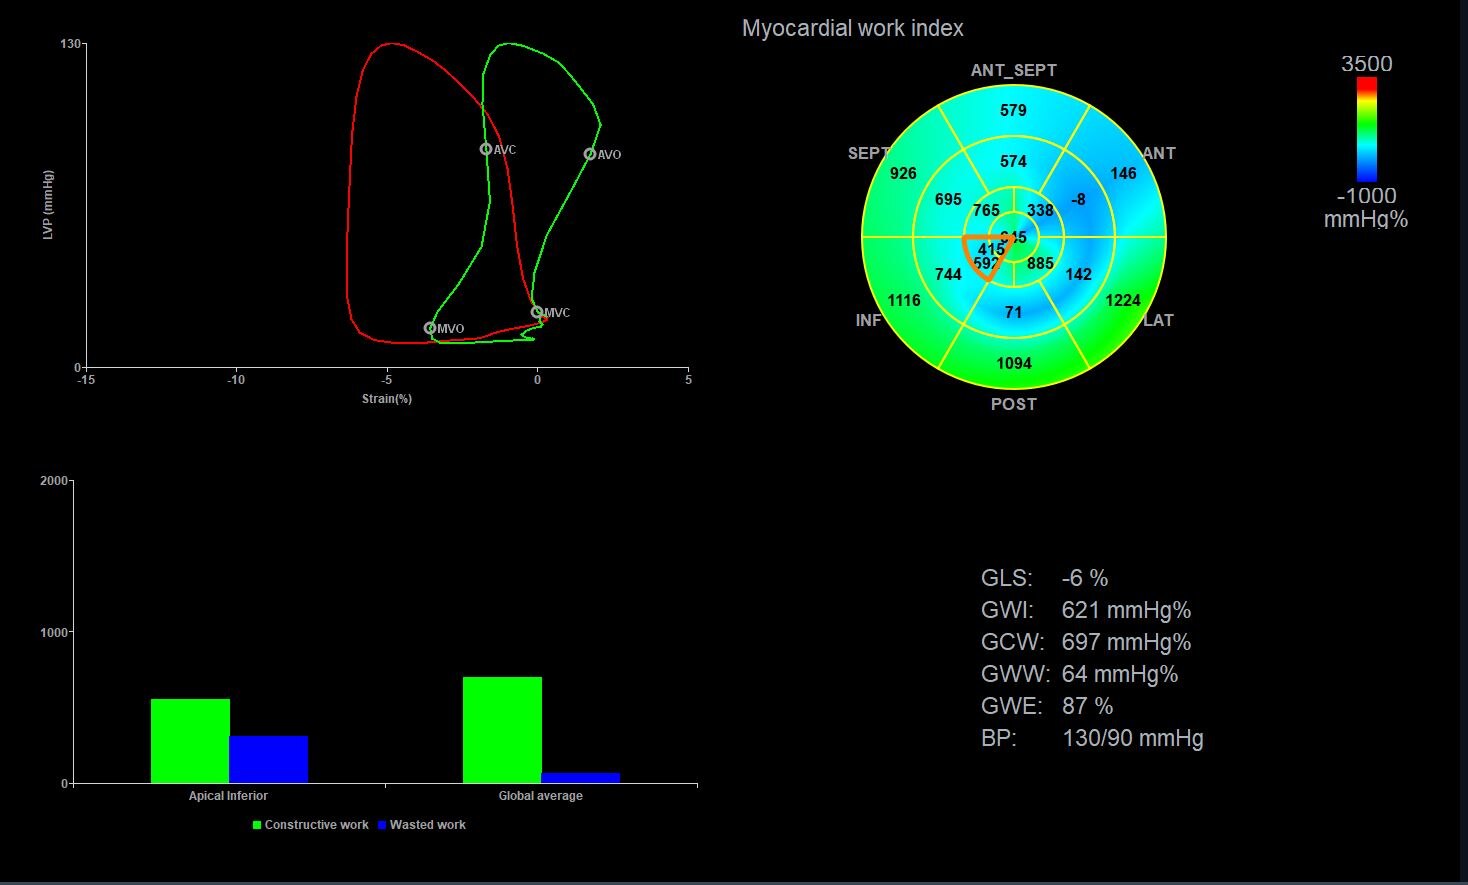Click the MVC event marker
The height and width of the screenshot is (885, 1468).
point(538,312)
